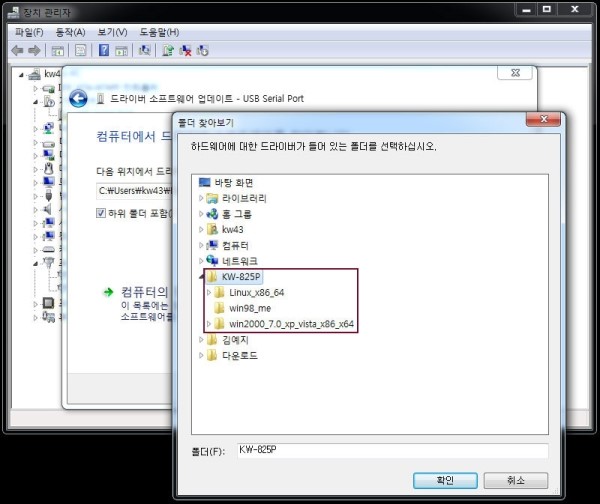Image resolution: width=600 pixels, height=504 pixels.
Task: Click the help question mark toolbar icon
Action: click(x=104, y=50)
